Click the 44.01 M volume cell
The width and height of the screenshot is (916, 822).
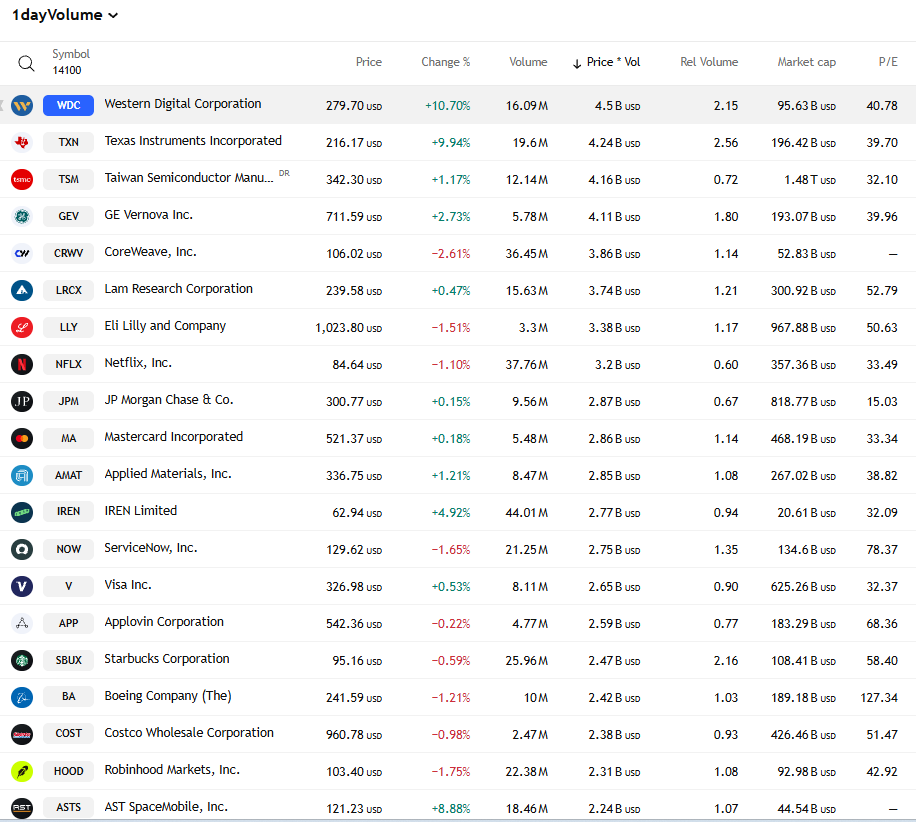(526, 513)
